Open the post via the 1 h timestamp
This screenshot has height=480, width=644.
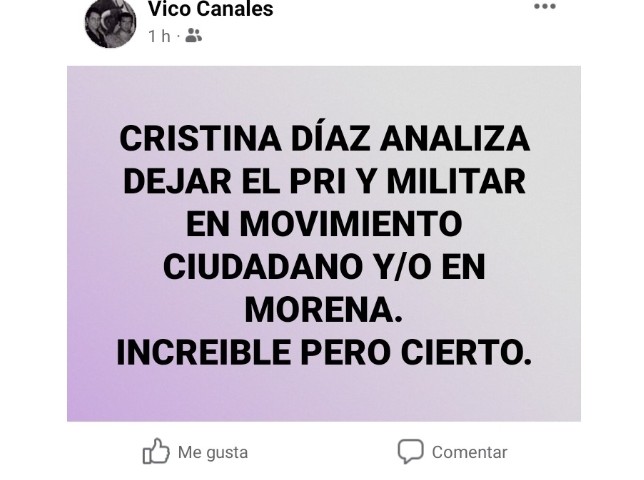pos(159,36)
